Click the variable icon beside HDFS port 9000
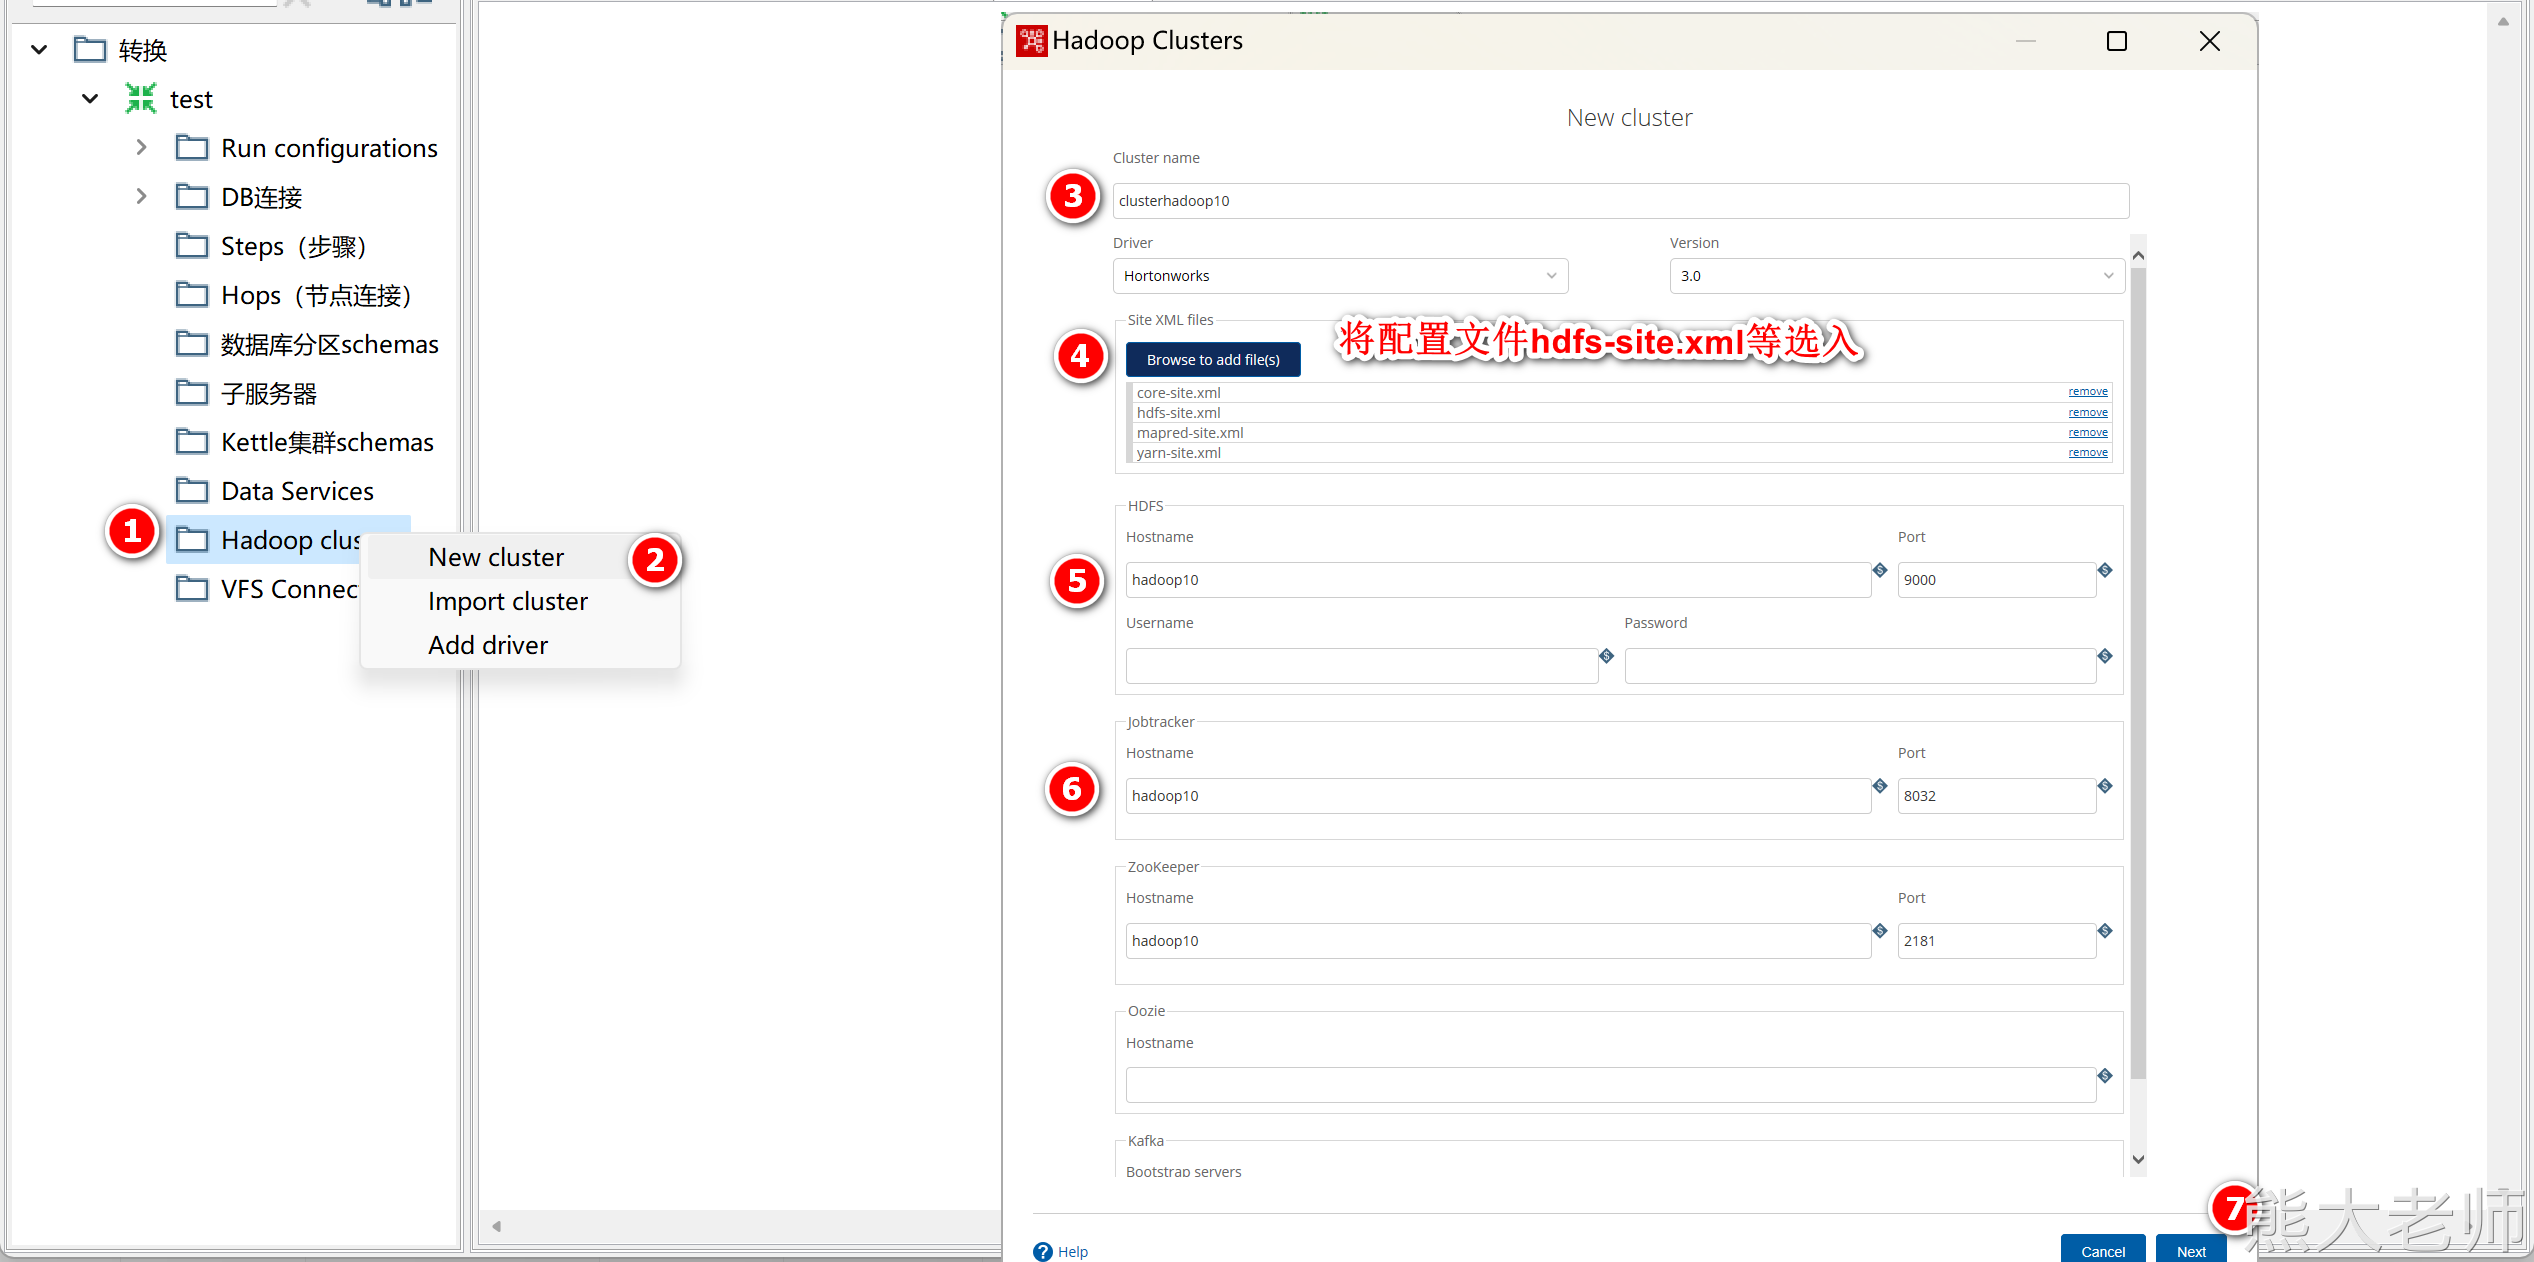Screen dimensions: 2534x1262 (2105, 570)
